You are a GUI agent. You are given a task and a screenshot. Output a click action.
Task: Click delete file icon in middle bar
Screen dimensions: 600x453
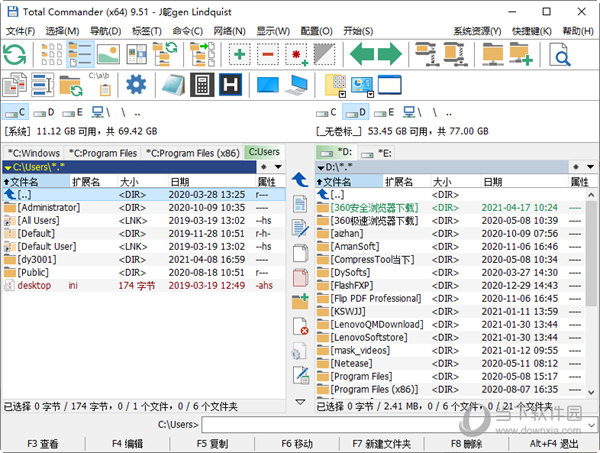pyautogui.click(x=300, y=326)
